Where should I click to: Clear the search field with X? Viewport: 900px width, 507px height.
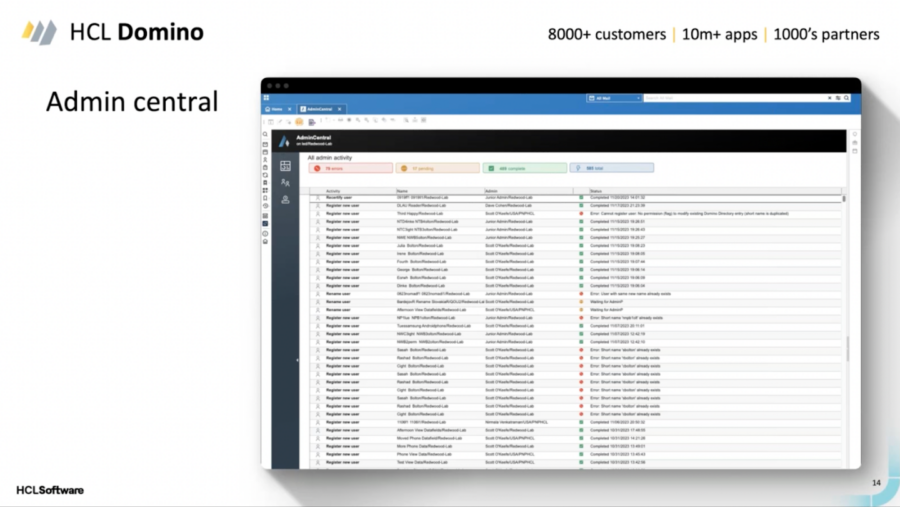829,98
